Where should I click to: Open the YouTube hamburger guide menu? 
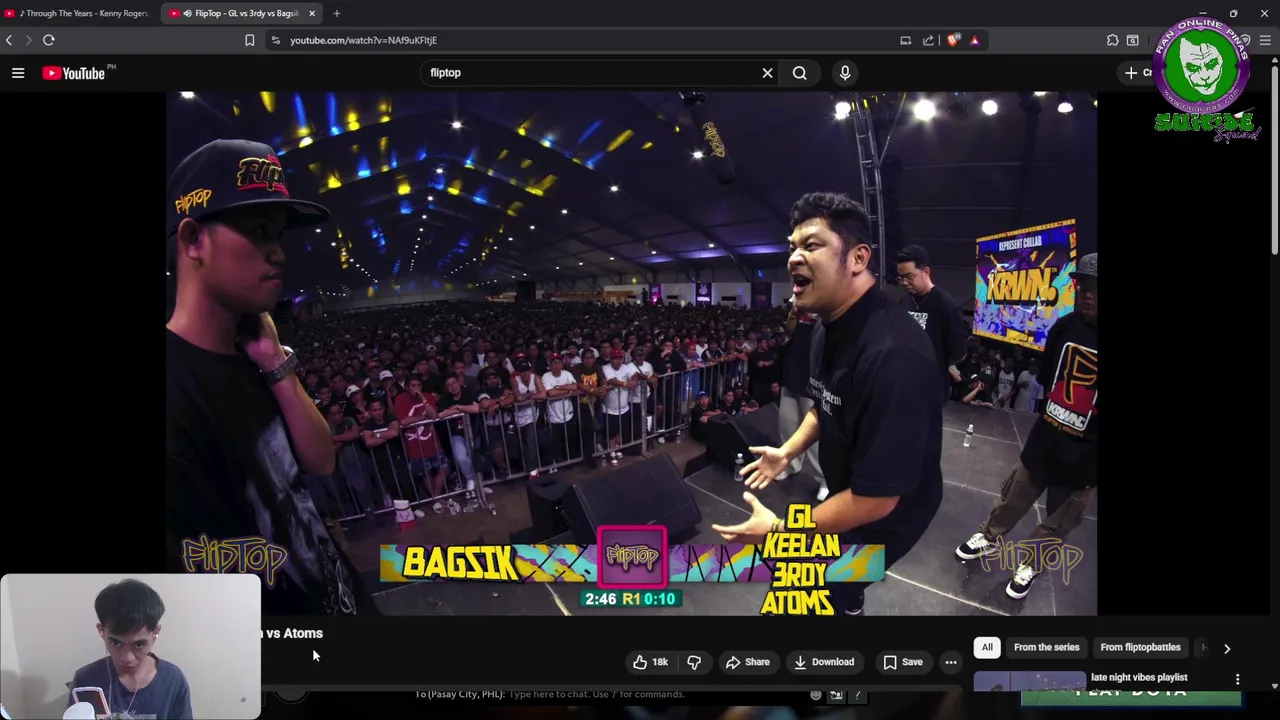pos(18,73)
